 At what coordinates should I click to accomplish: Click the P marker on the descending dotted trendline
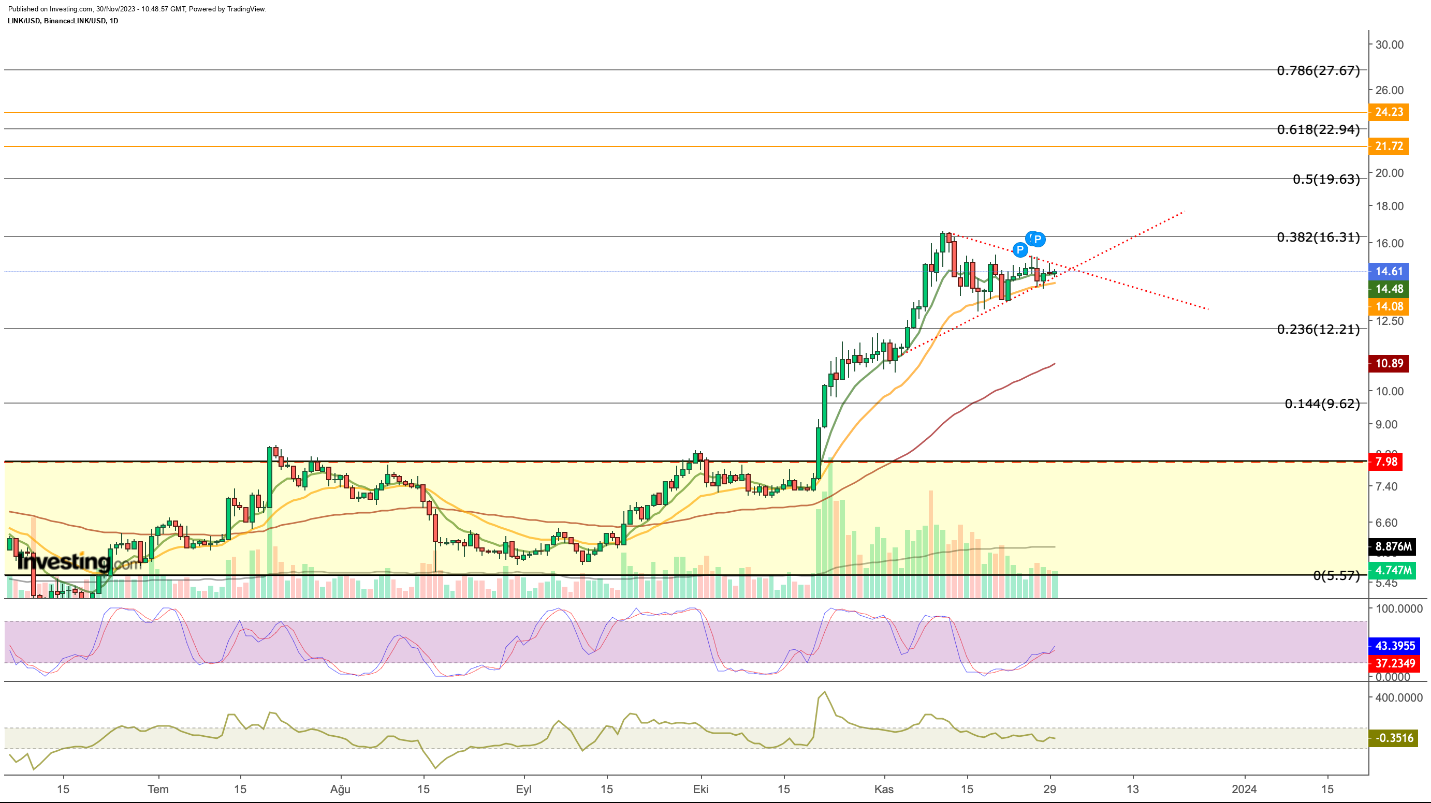point(1020,249)
